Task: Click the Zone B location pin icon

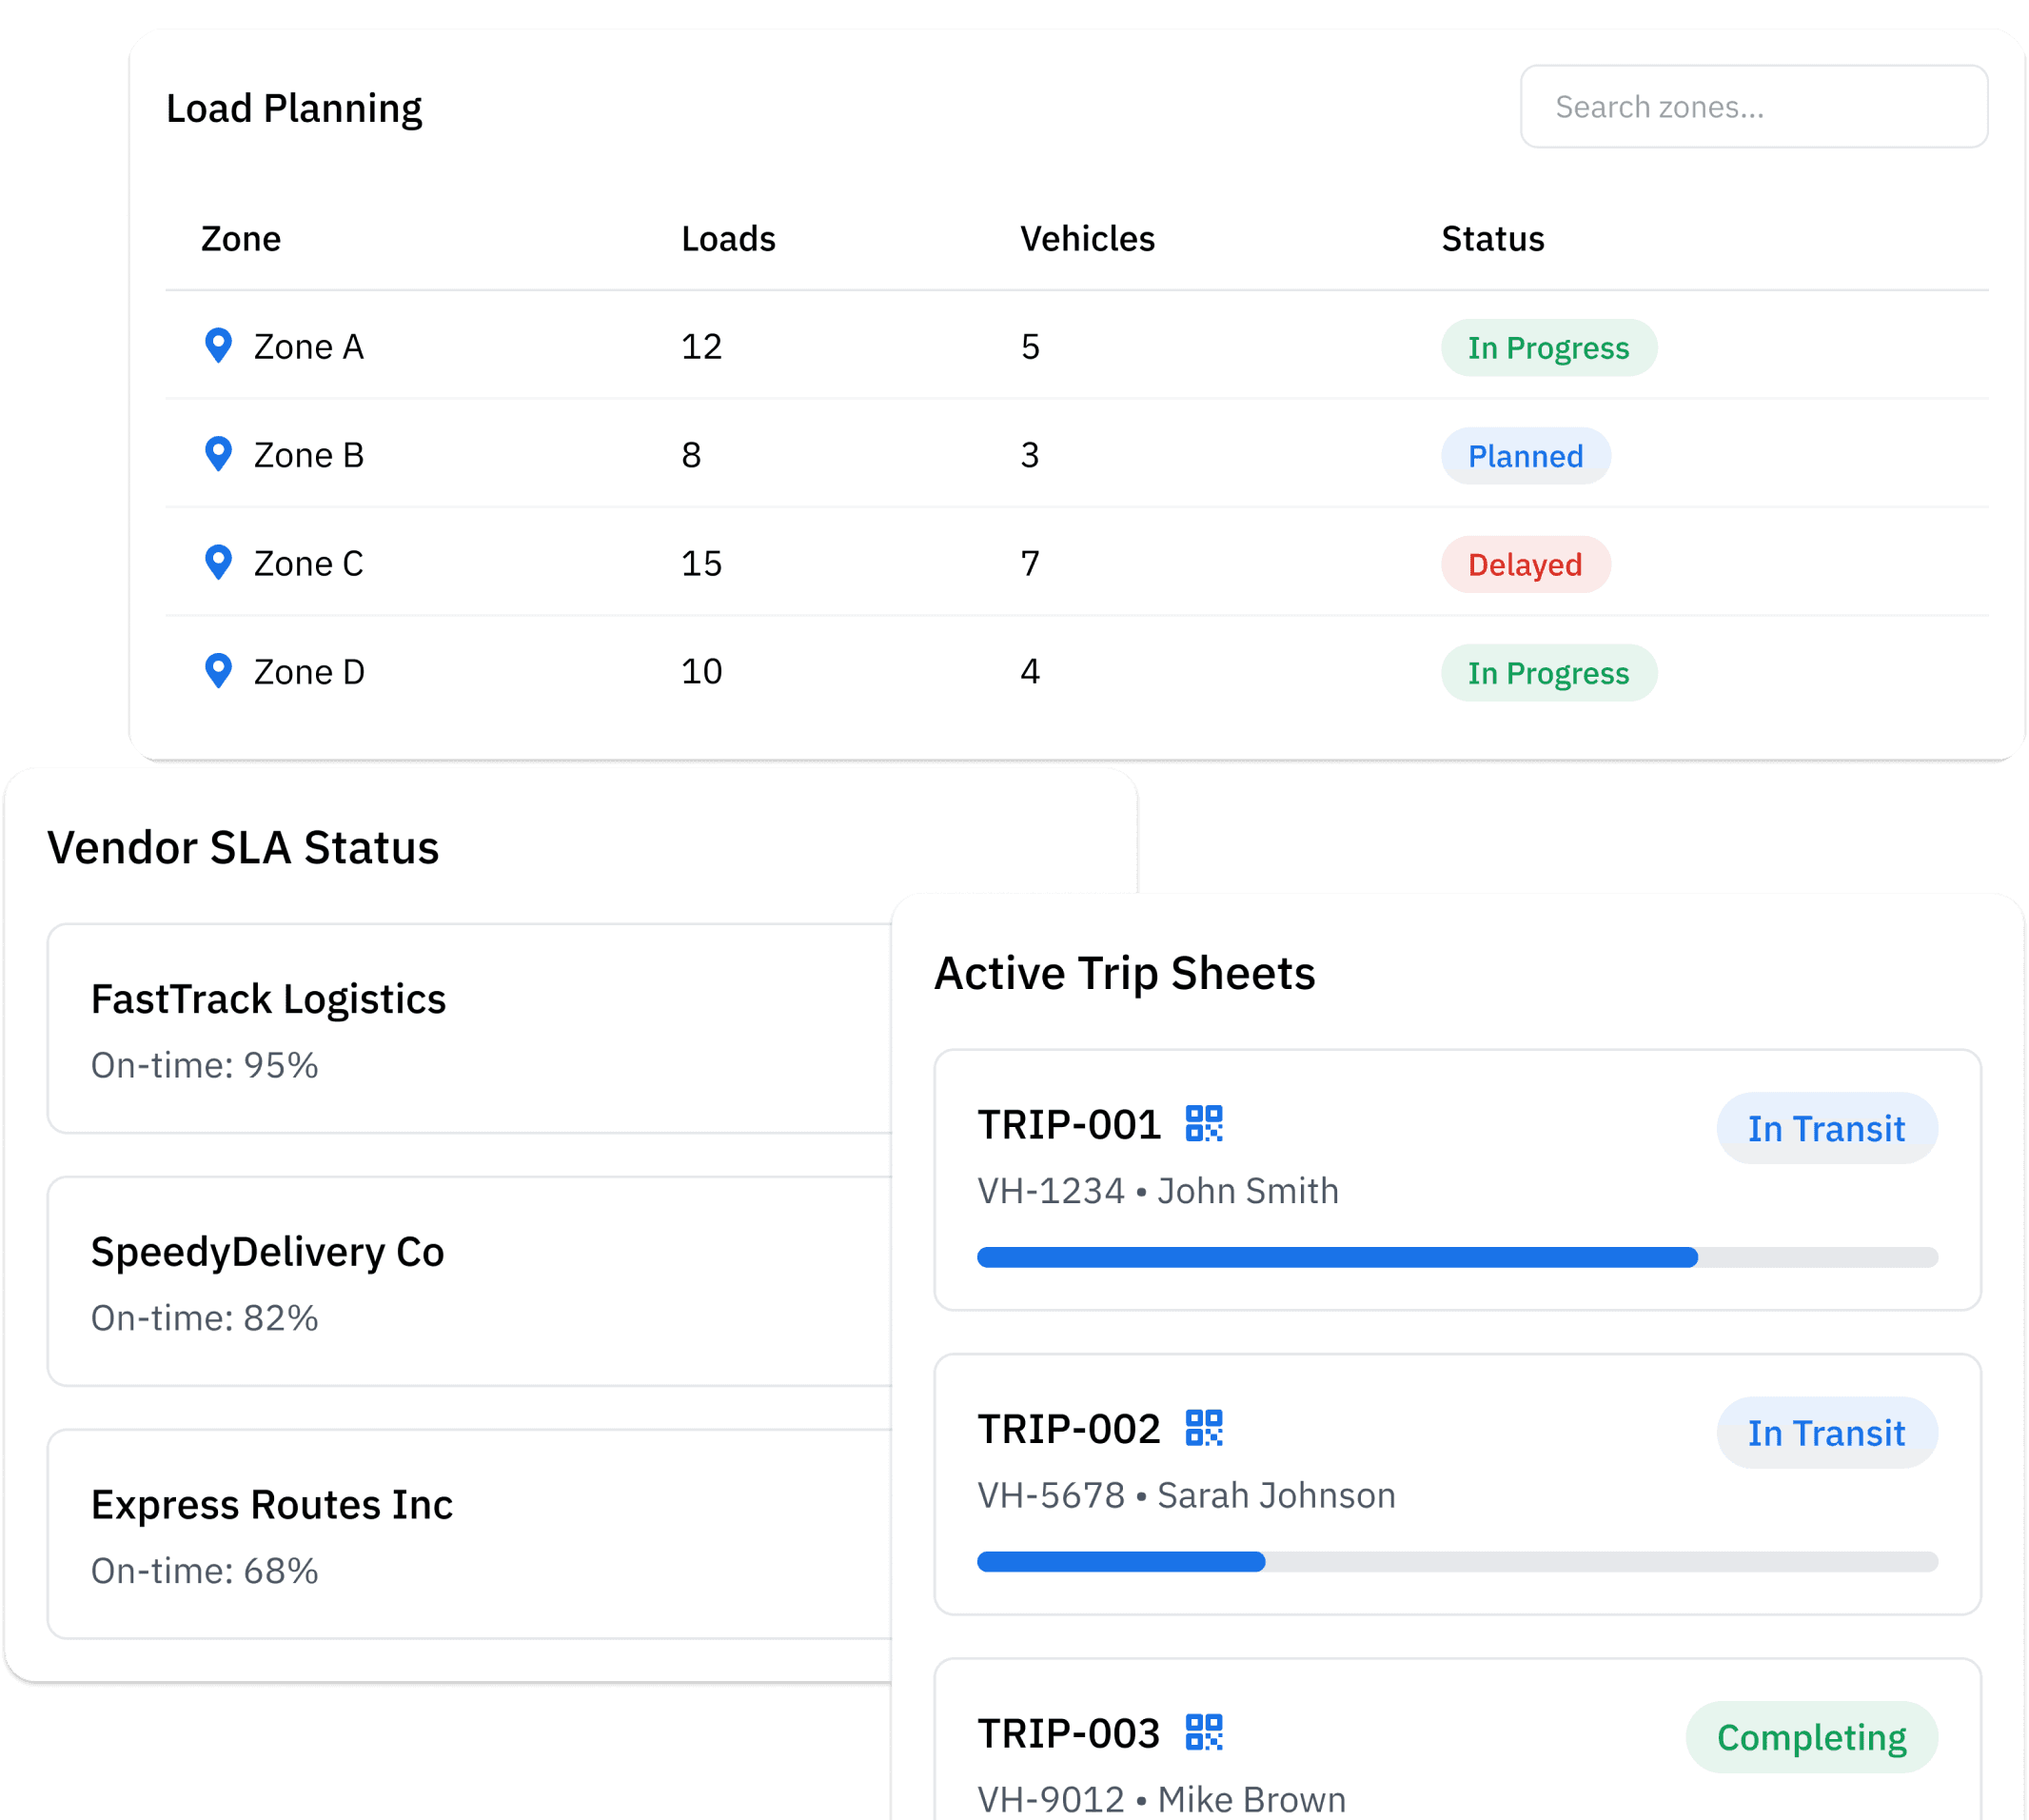Action: tap(218, 454)
